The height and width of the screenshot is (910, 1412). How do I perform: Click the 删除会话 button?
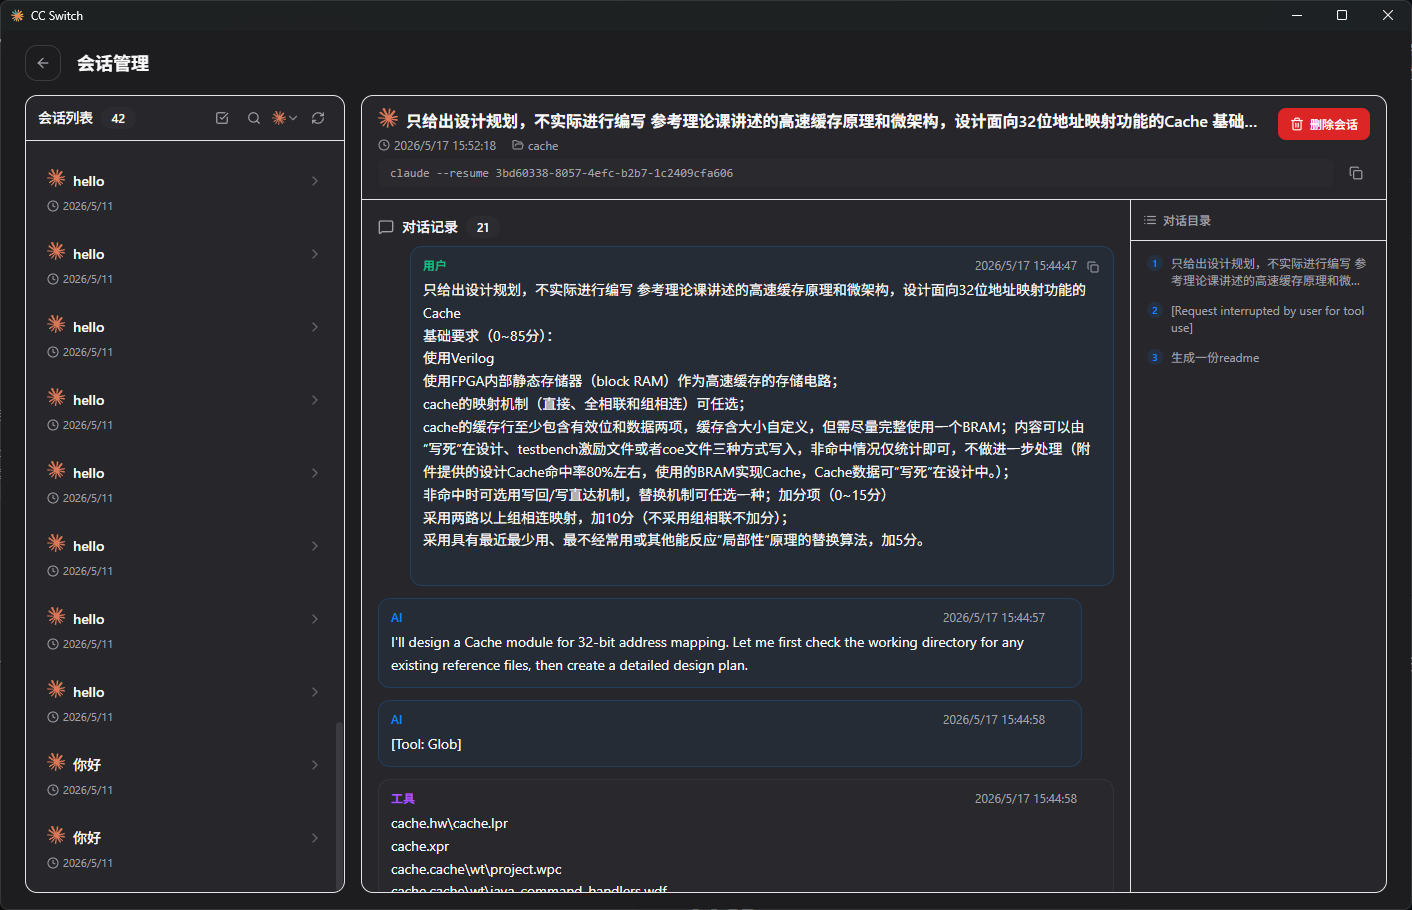pos(1323,124)
